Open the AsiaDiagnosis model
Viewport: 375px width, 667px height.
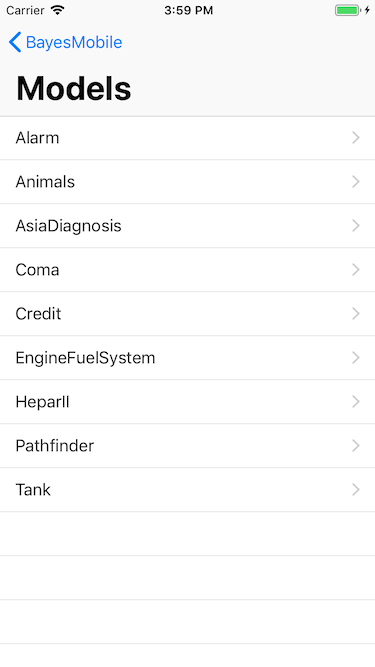coord(188,226)
